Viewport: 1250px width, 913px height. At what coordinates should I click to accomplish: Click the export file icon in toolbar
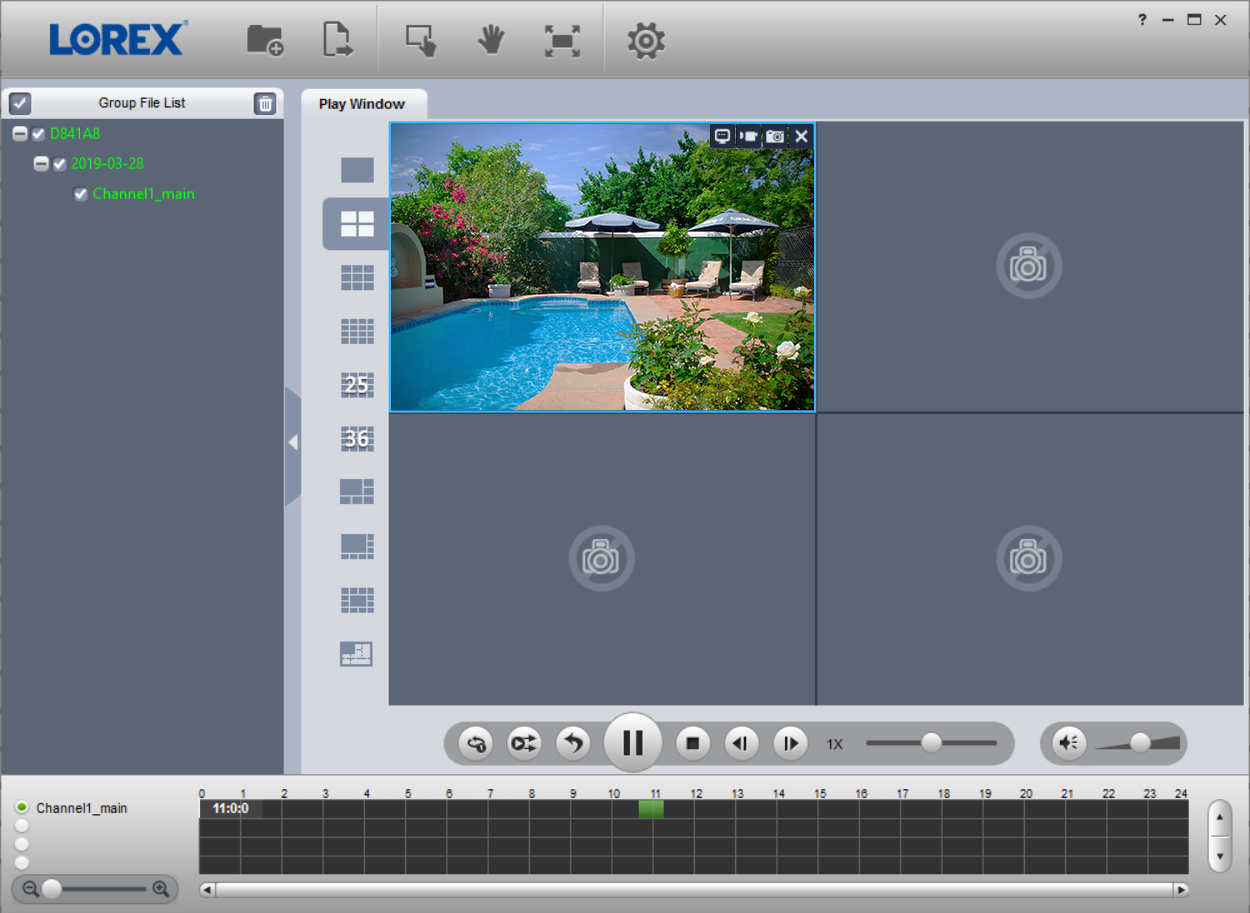pyautogui.click(x=339, y=40)
